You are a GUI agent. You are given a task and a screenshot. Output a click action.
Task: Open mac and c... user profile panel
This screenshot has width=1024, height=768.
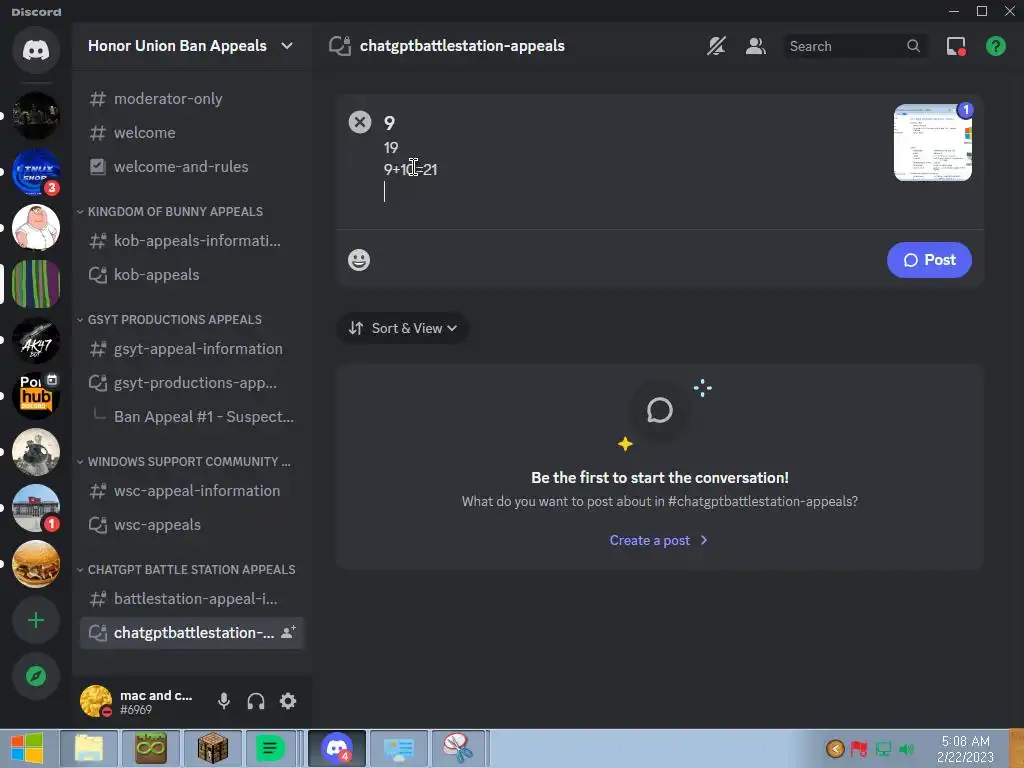click(x=139, y=701)
